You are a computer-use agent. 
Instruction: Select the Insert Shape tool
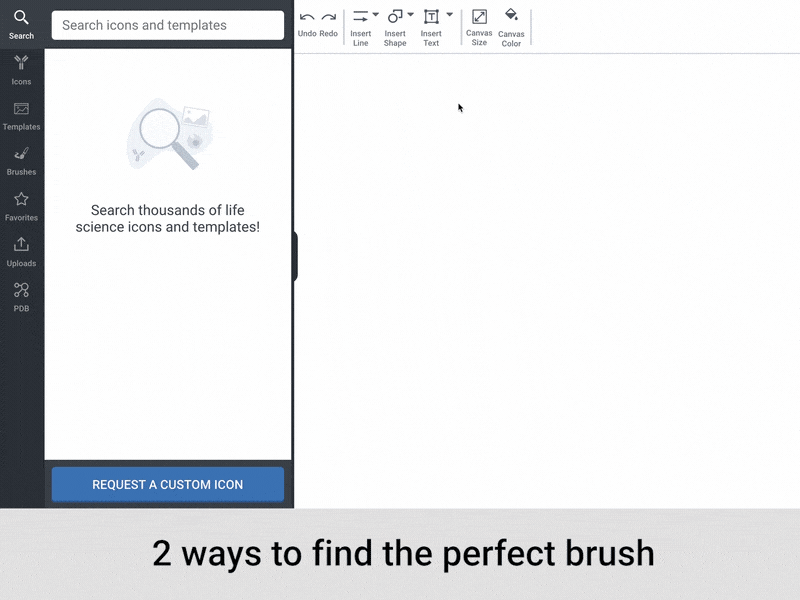[393, 17]
